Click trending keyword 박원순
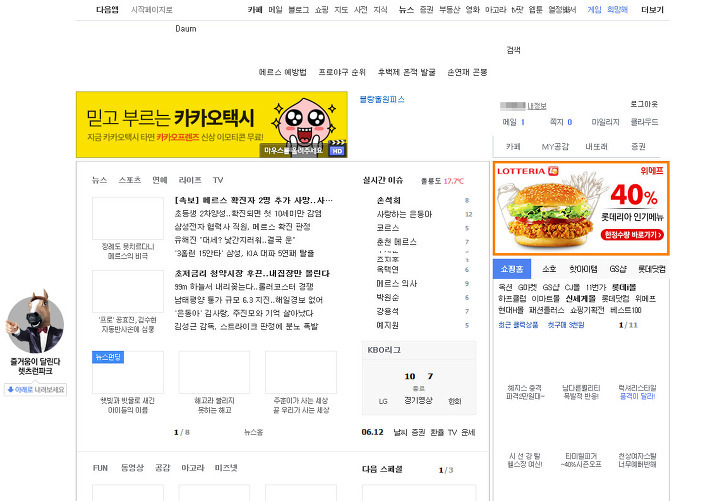Screen dimensions: 710x501 (388, 298)
